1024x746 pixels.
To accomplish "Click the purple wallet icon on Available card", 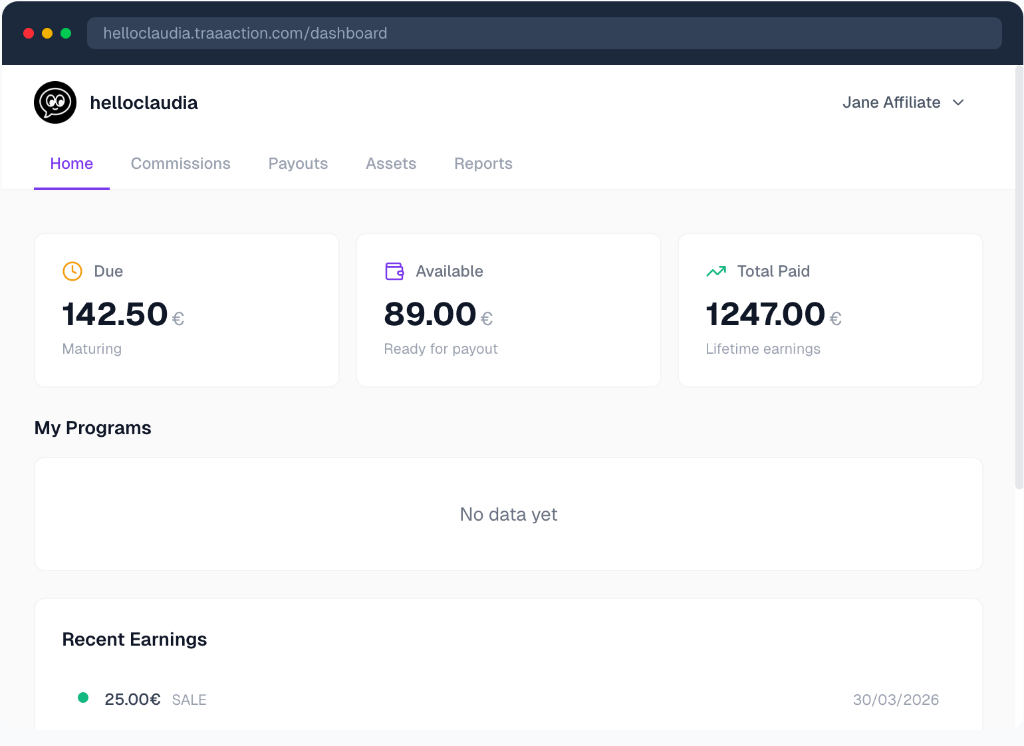I will 393,270.
